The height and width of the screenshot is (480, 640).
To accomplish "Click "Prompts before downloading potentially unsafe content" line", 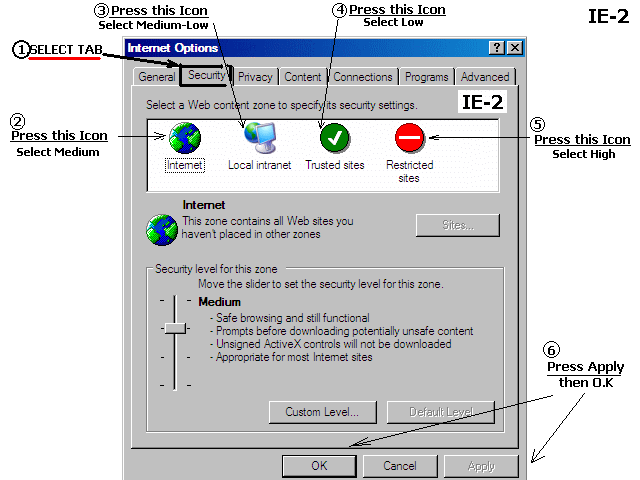I will 344,331.
